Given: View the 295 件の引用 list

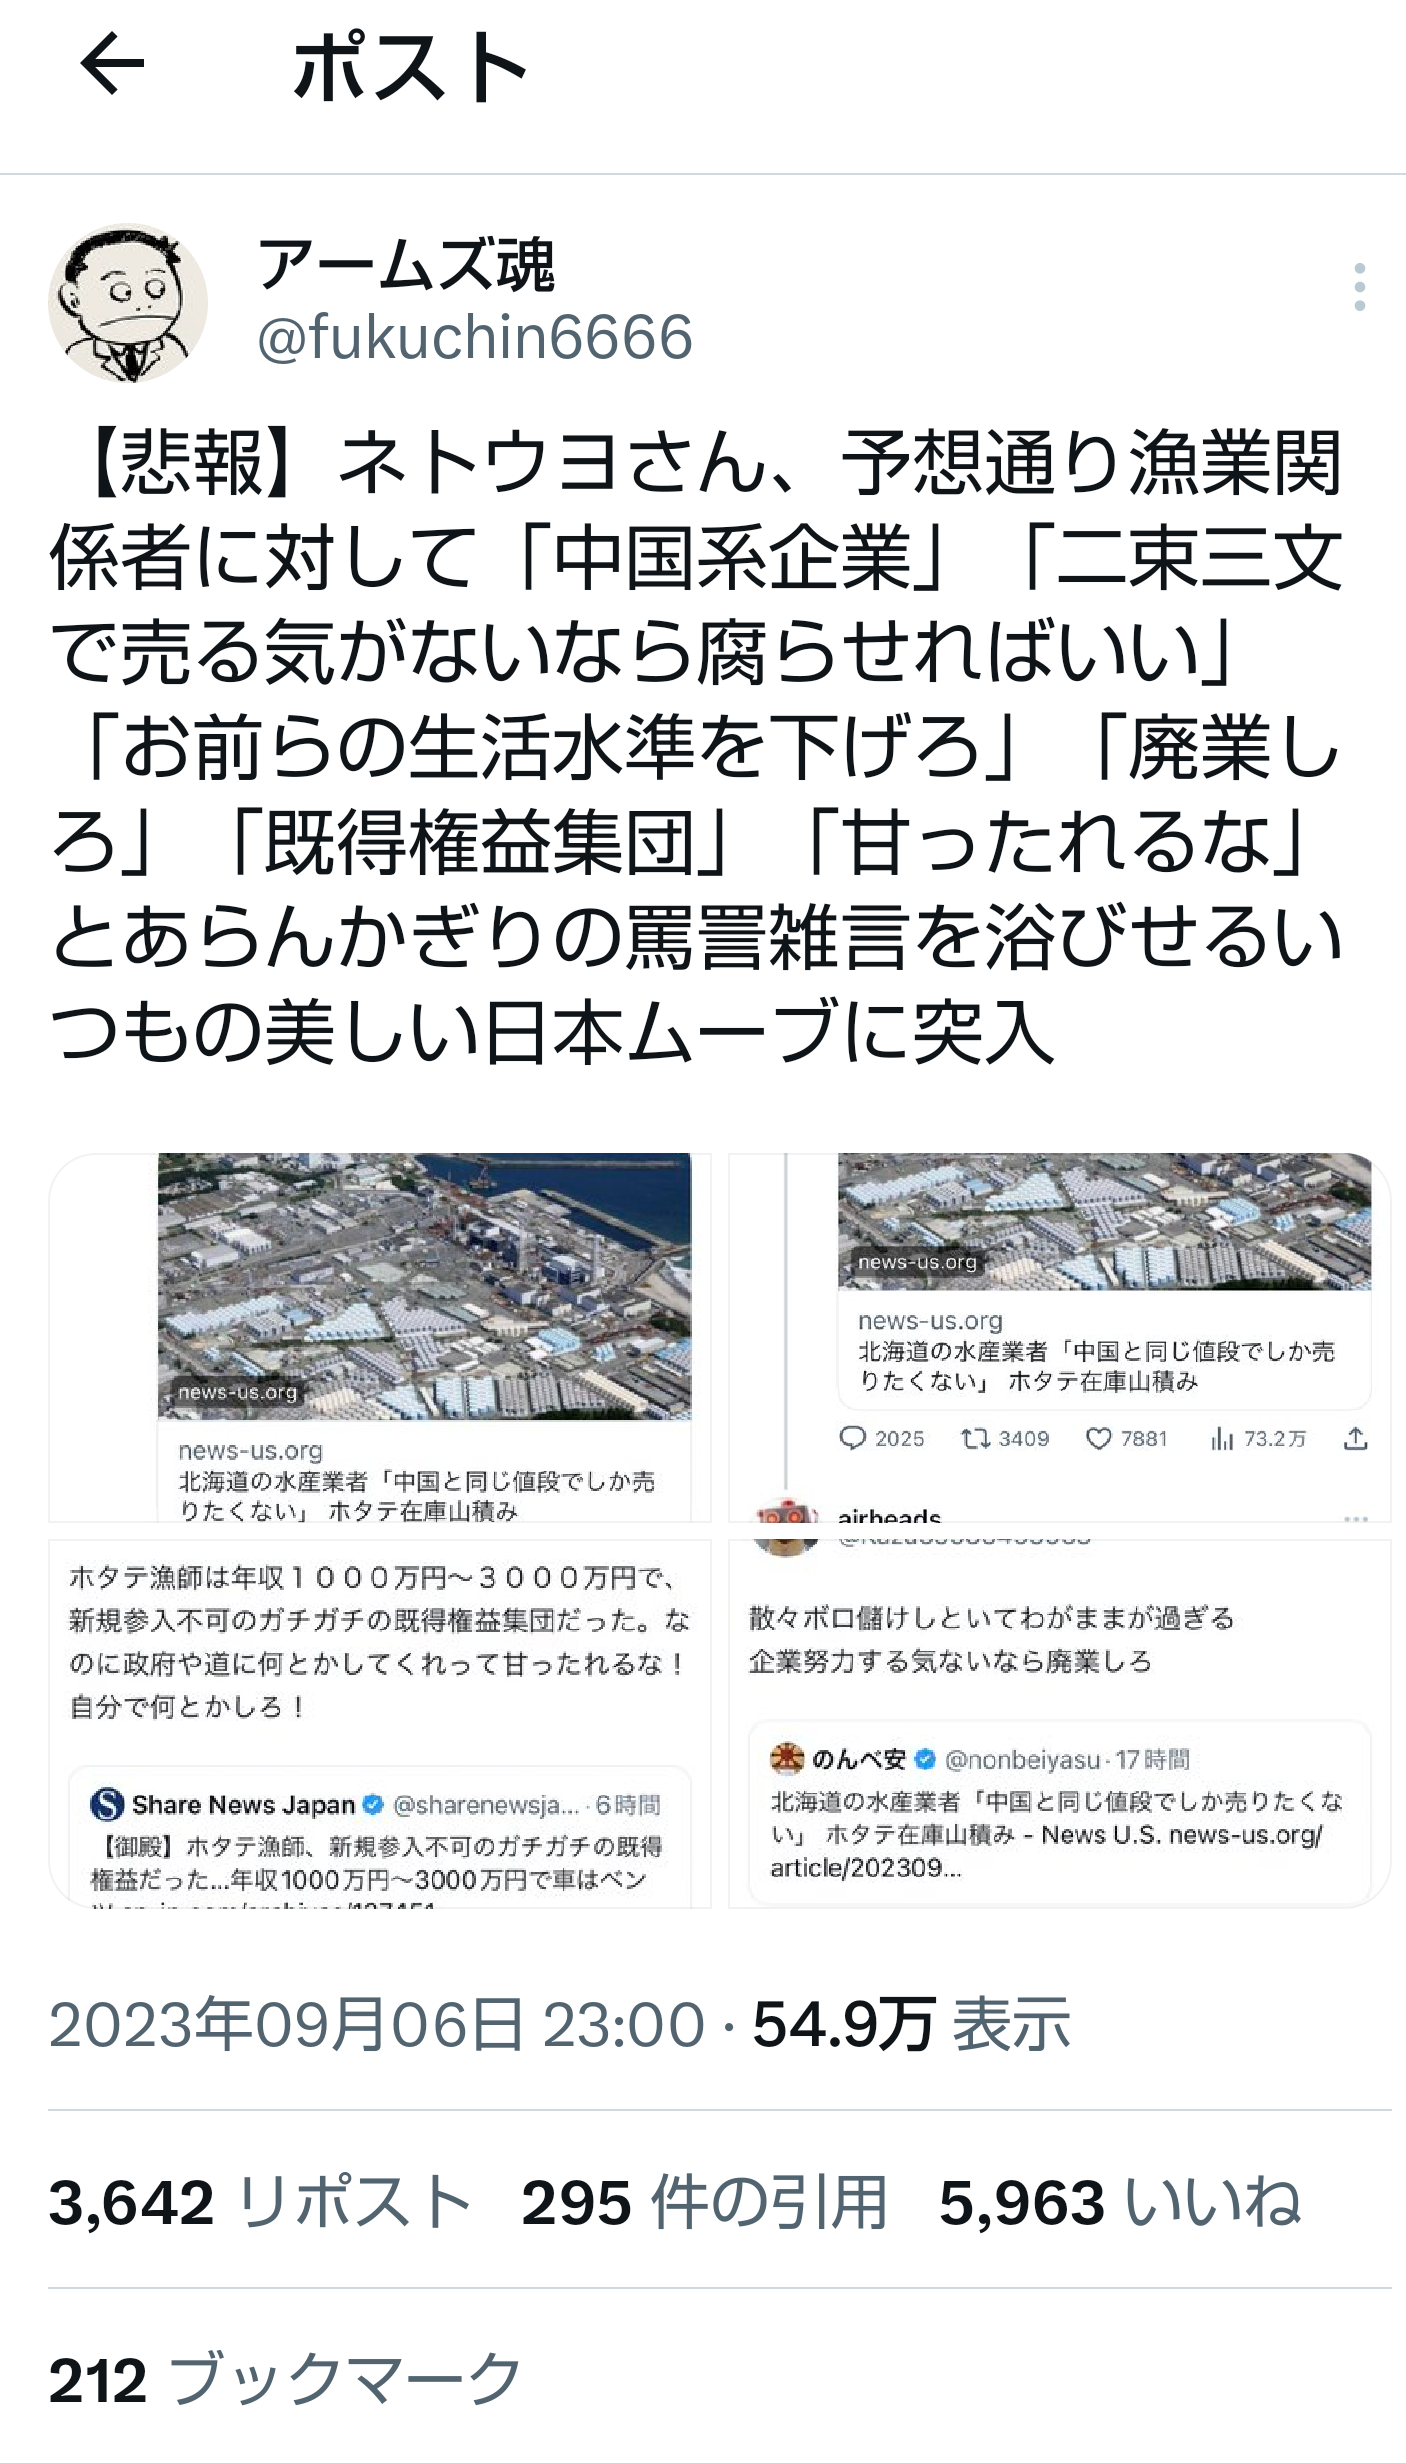Looking at the screenshot, I should tap(705, 2202).
